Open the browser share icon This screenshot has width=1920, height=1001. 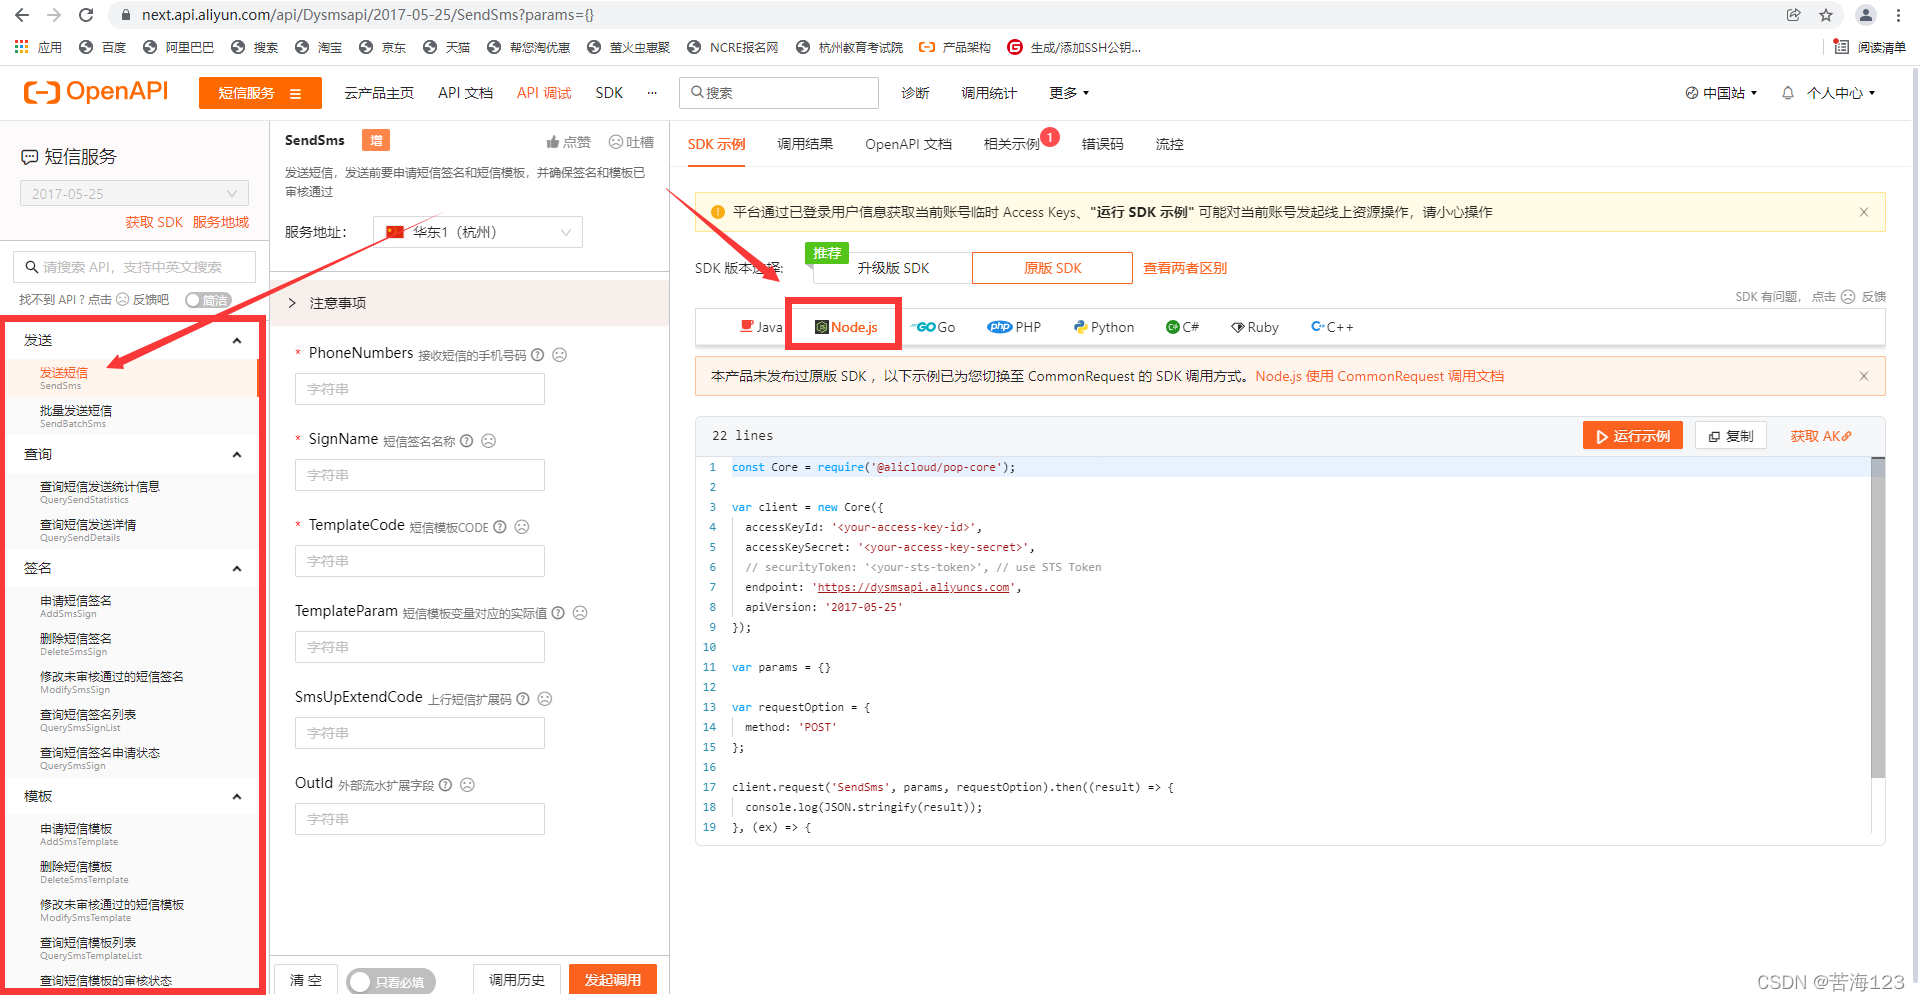pos(1794,15)
